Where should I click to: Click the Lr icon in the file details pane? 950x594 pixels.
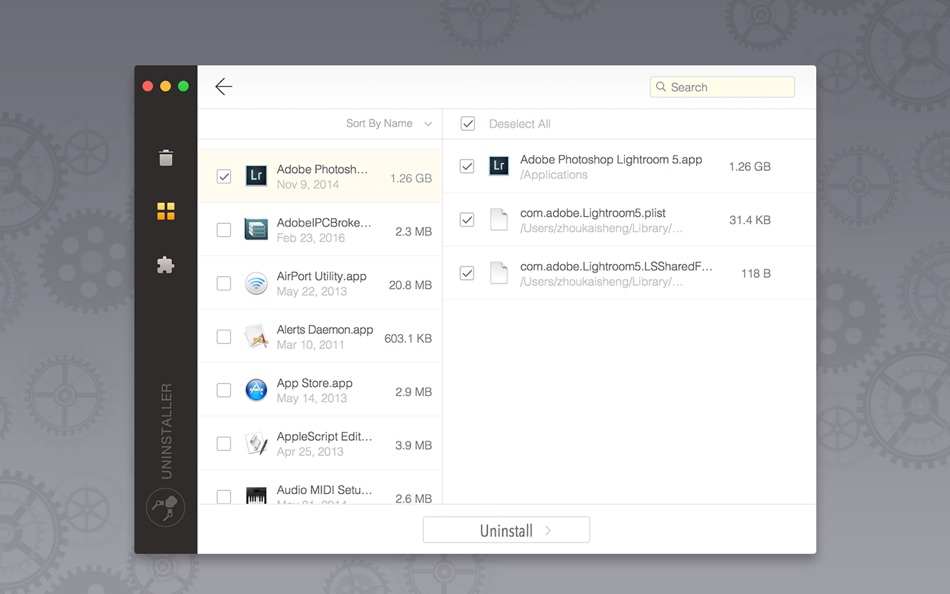tap(499, 165)
